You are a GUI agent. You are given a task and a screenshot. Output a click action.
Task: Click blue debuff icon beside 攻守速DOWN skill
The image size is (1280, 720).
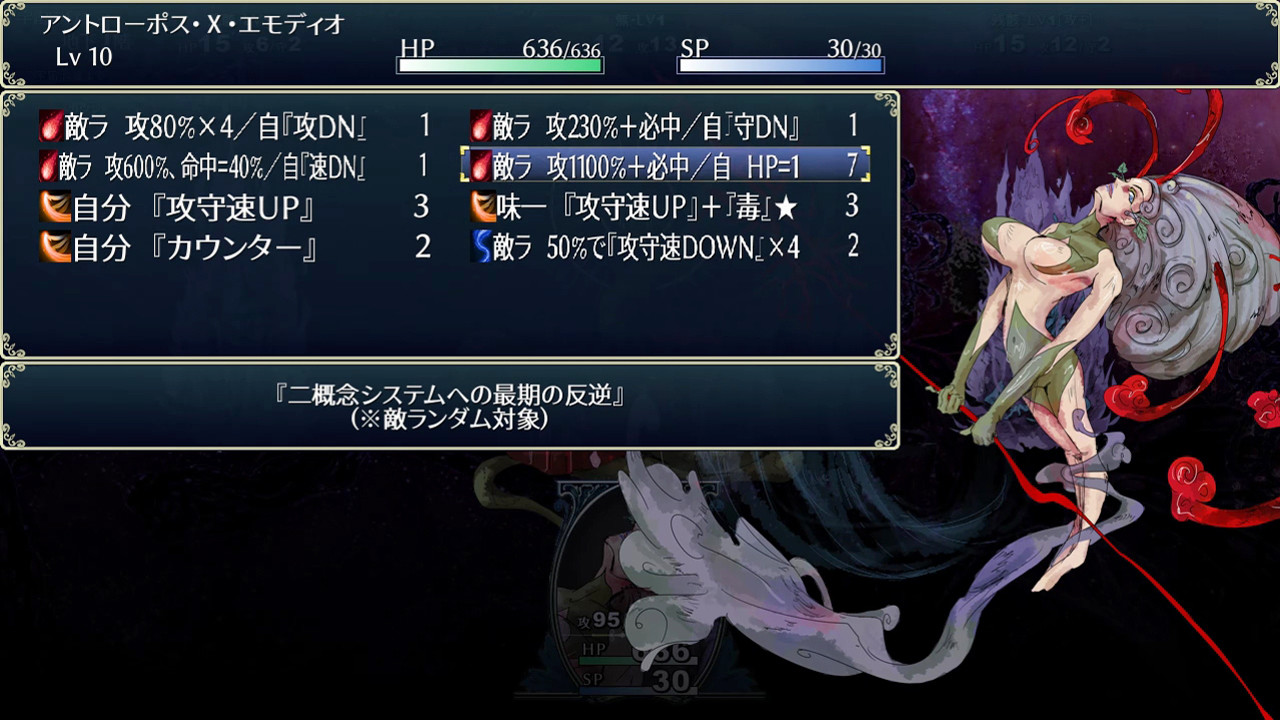(x=481, y=247)
